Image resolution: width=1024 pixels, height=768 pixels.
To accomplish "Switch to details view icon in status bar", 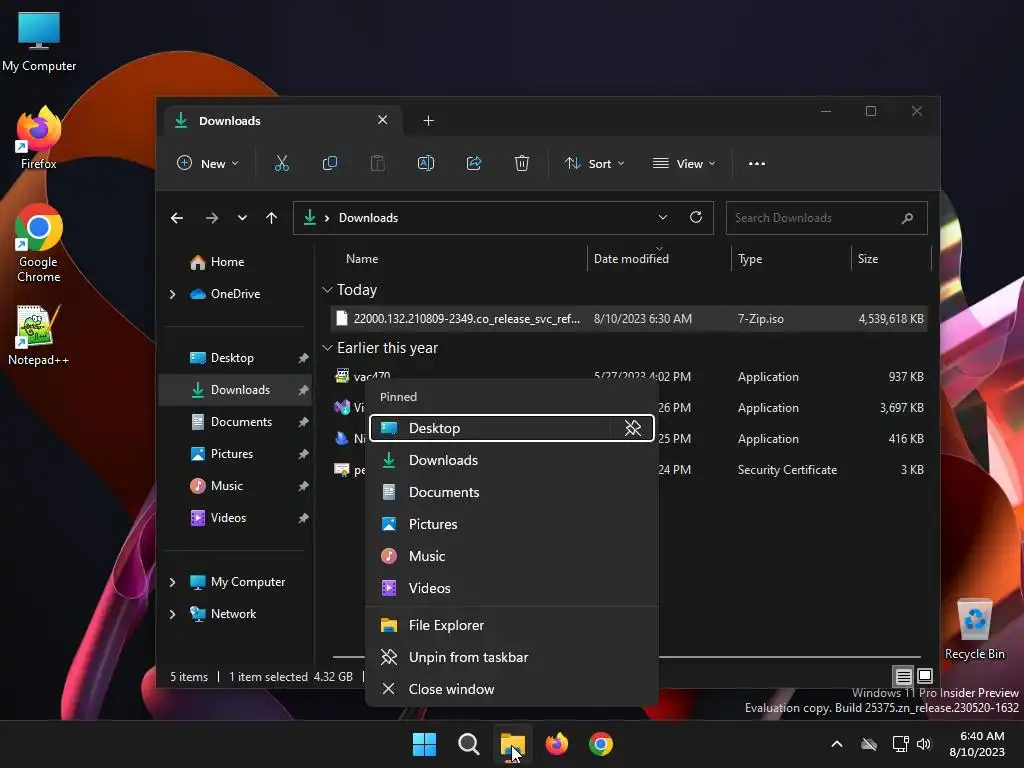I will pos(903,676).
